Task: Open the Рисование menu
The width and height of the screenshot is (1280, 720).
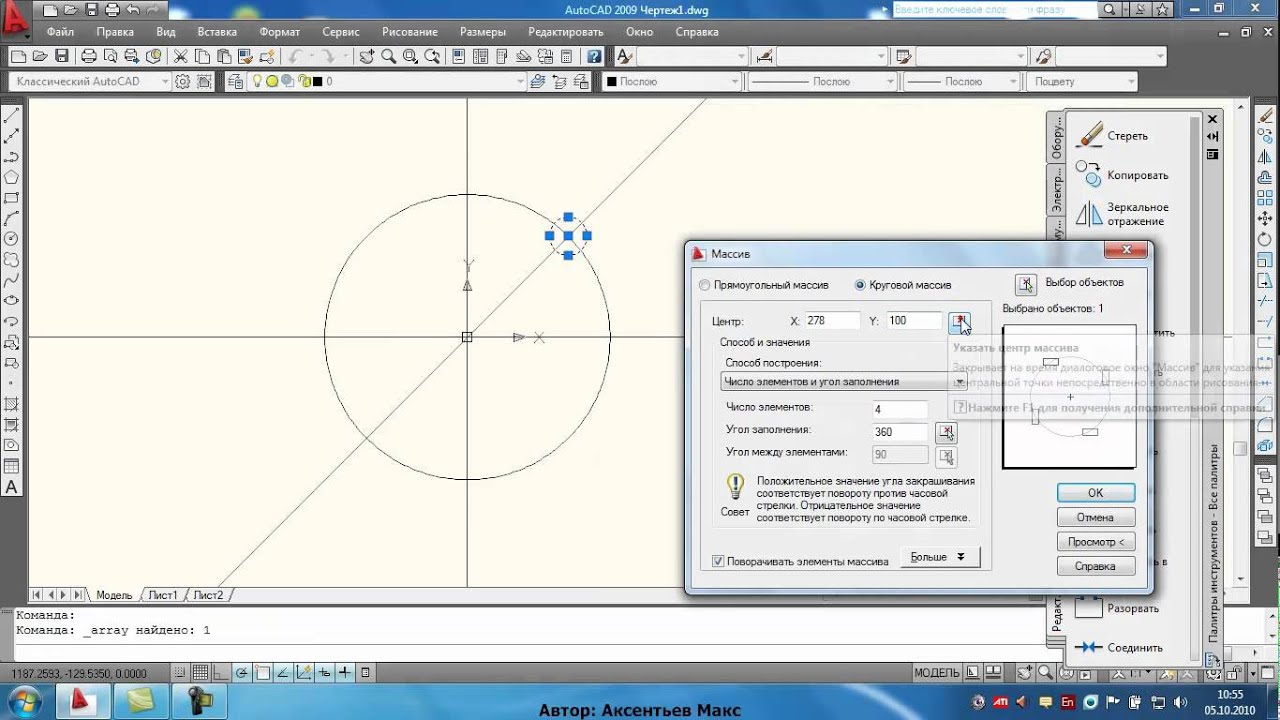Action: 409,32
